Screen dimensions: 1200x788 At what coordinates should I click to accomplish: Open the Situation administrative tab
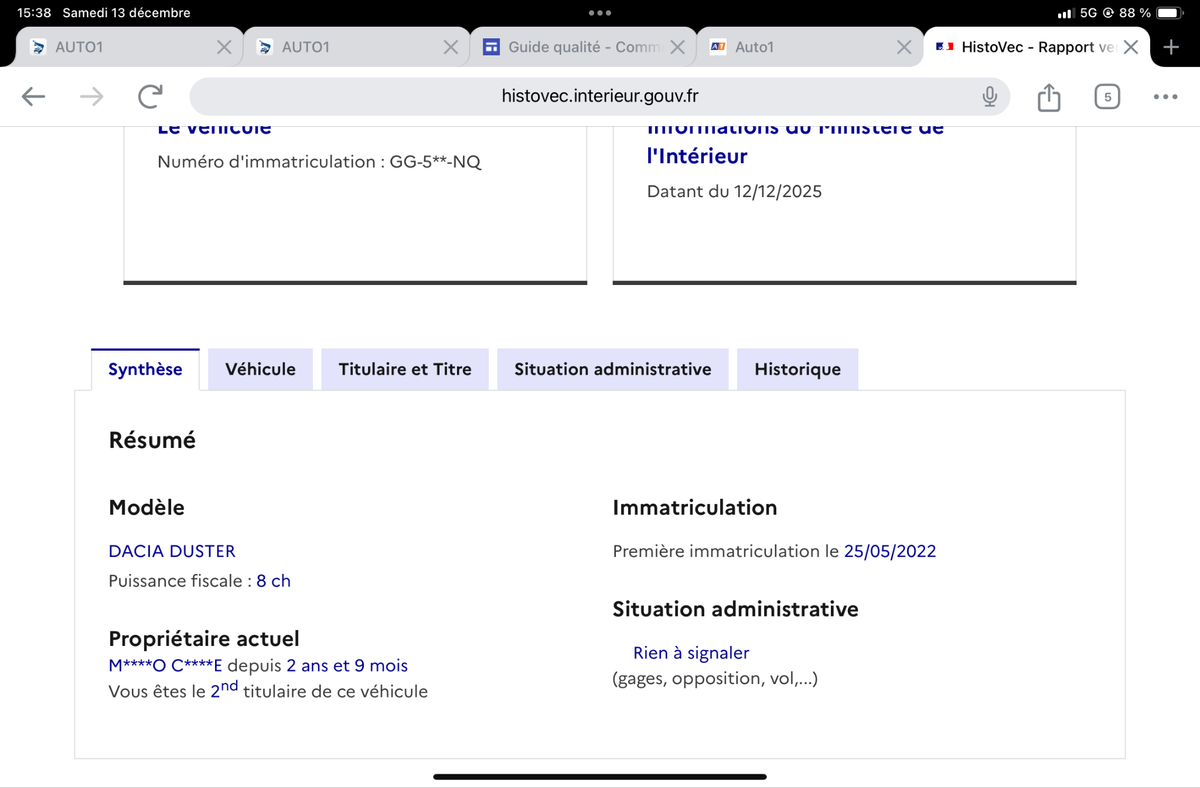pos(613,369)
